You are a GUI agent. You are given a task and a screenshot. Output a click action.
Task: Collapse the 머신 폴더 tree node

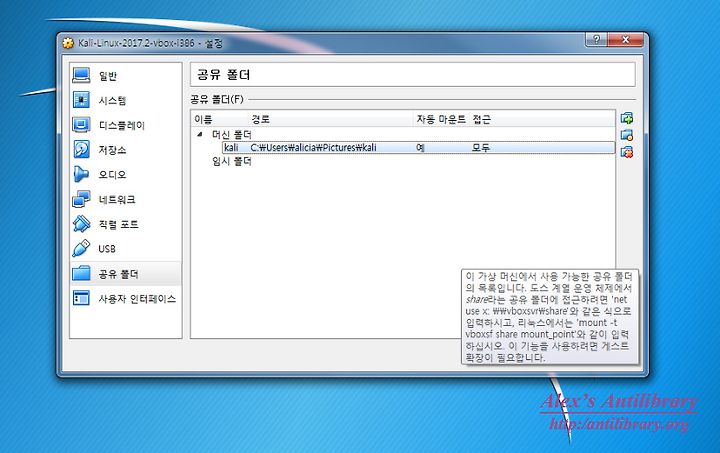pyautogui.click(x=200, y=134)
